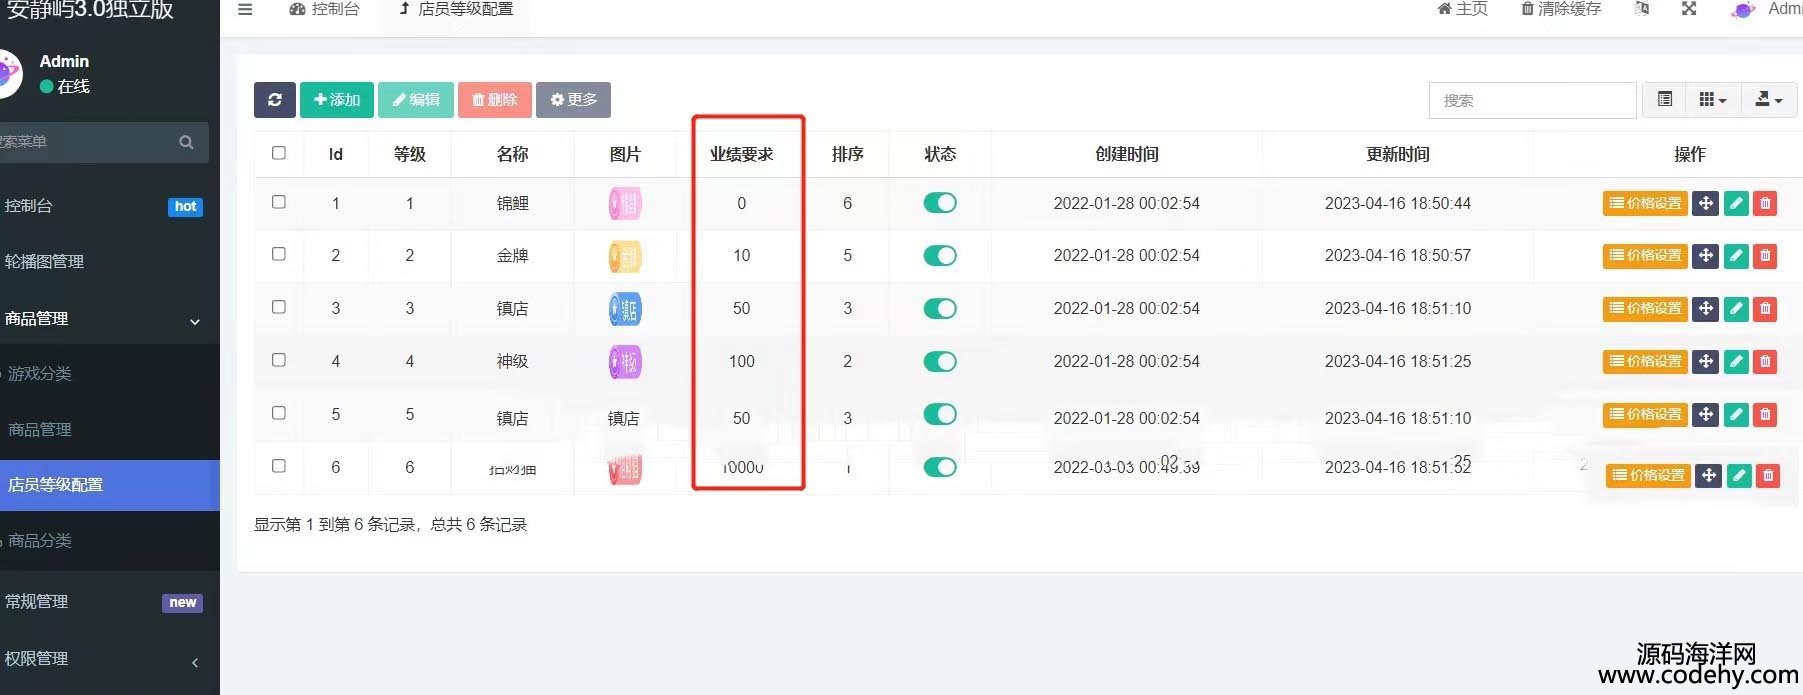Click the delete trash icon for Id 3 row

1766,308
